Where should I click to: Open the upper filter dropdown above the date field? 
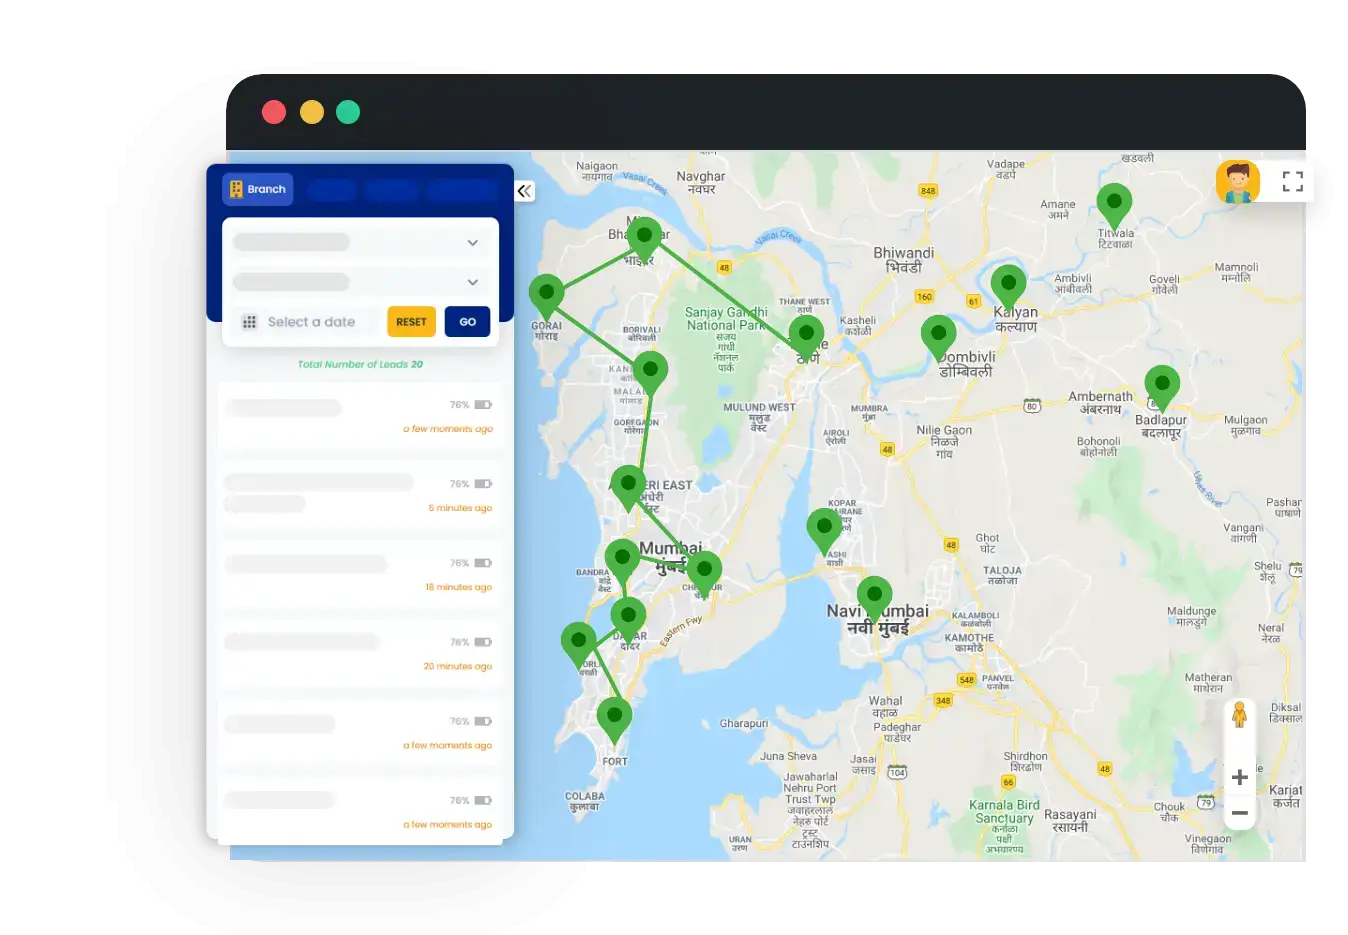click(360, 242)
